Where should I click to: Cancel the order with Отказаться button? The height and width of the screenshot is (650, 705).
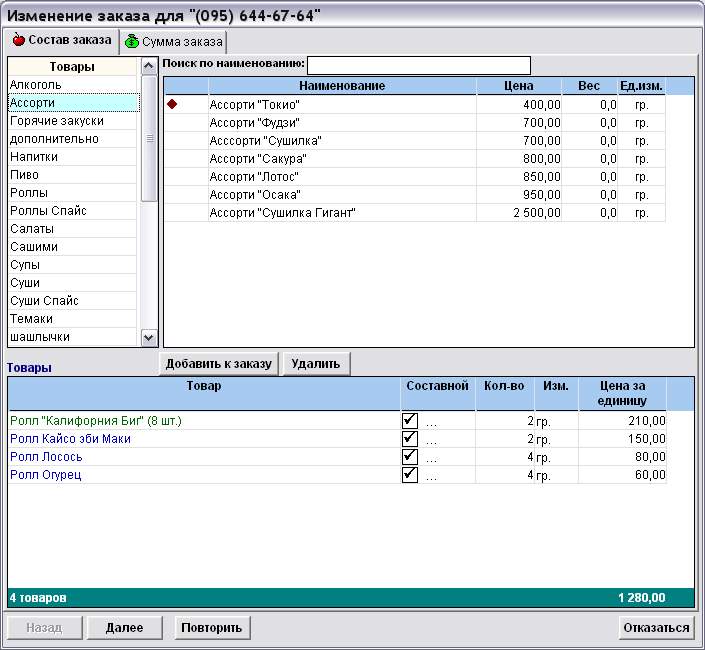pyautogui.click(x=656, y=628)
